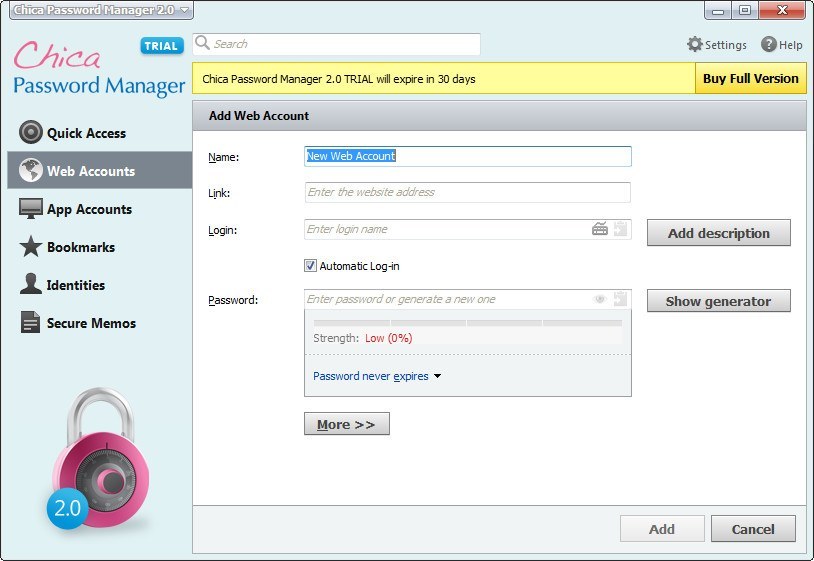Click the pink padlock logo
Viewport: 814px width, 561px height.
(100, 458)
